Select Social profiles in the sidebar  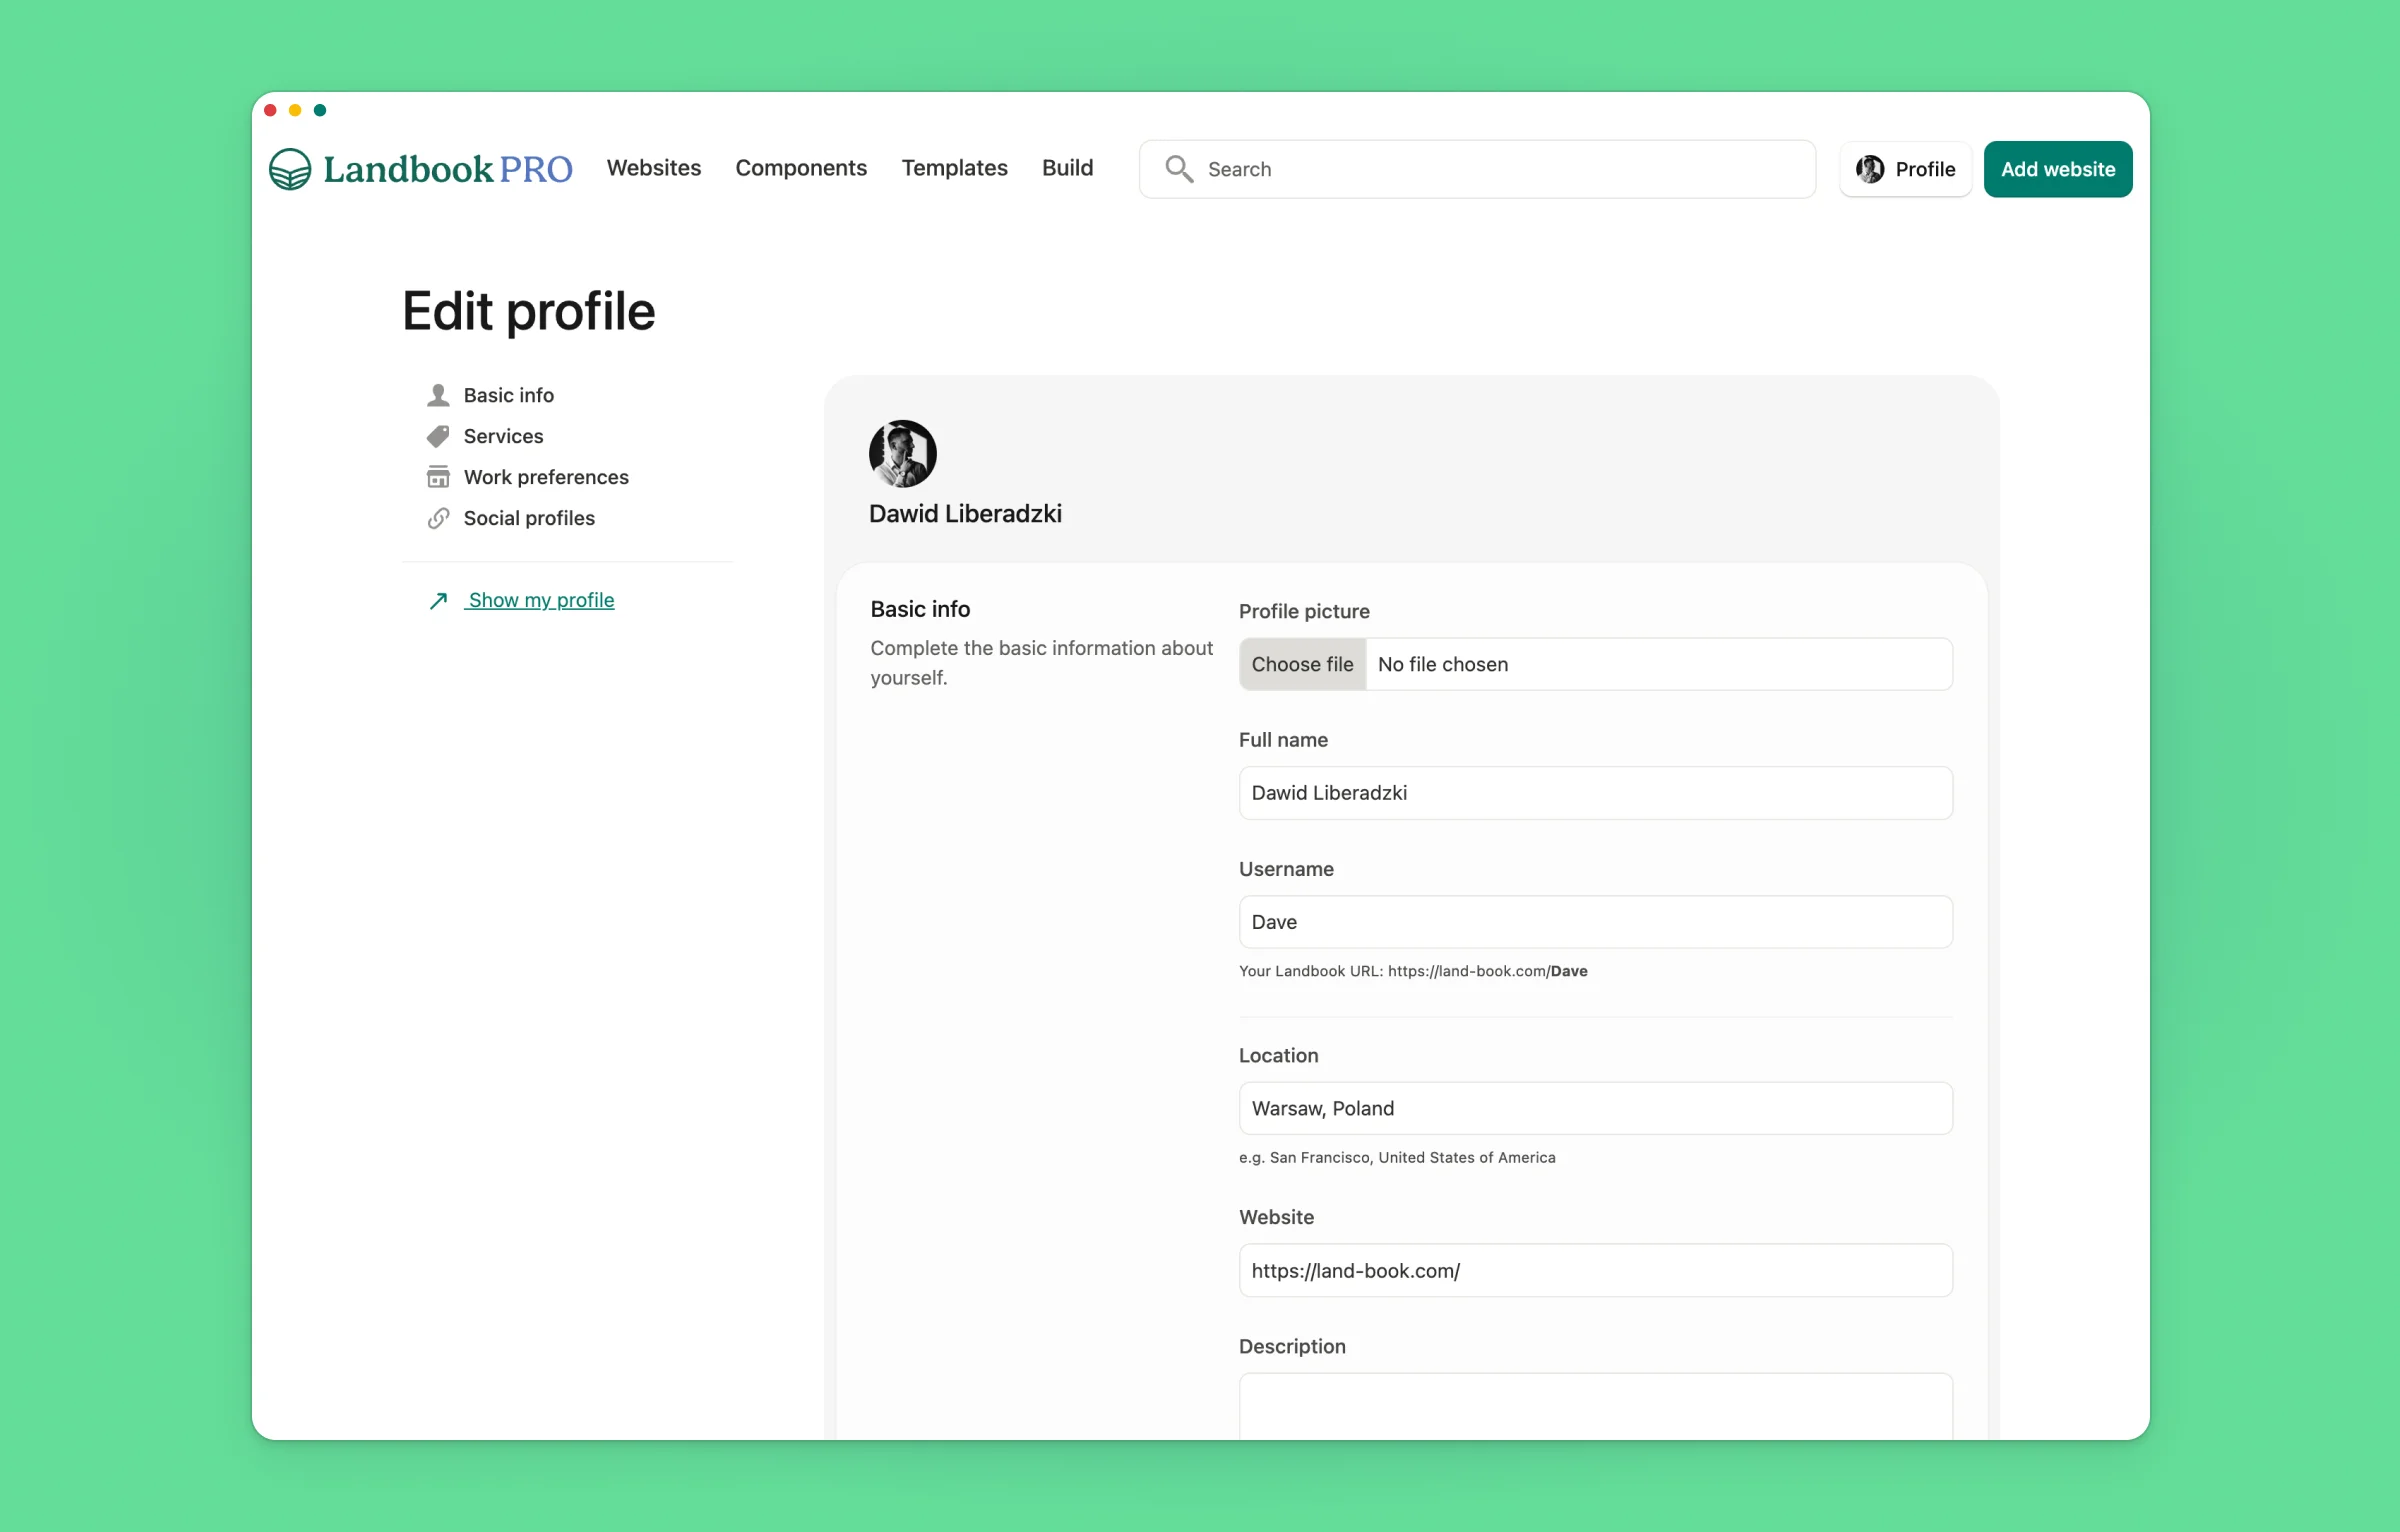529,518
